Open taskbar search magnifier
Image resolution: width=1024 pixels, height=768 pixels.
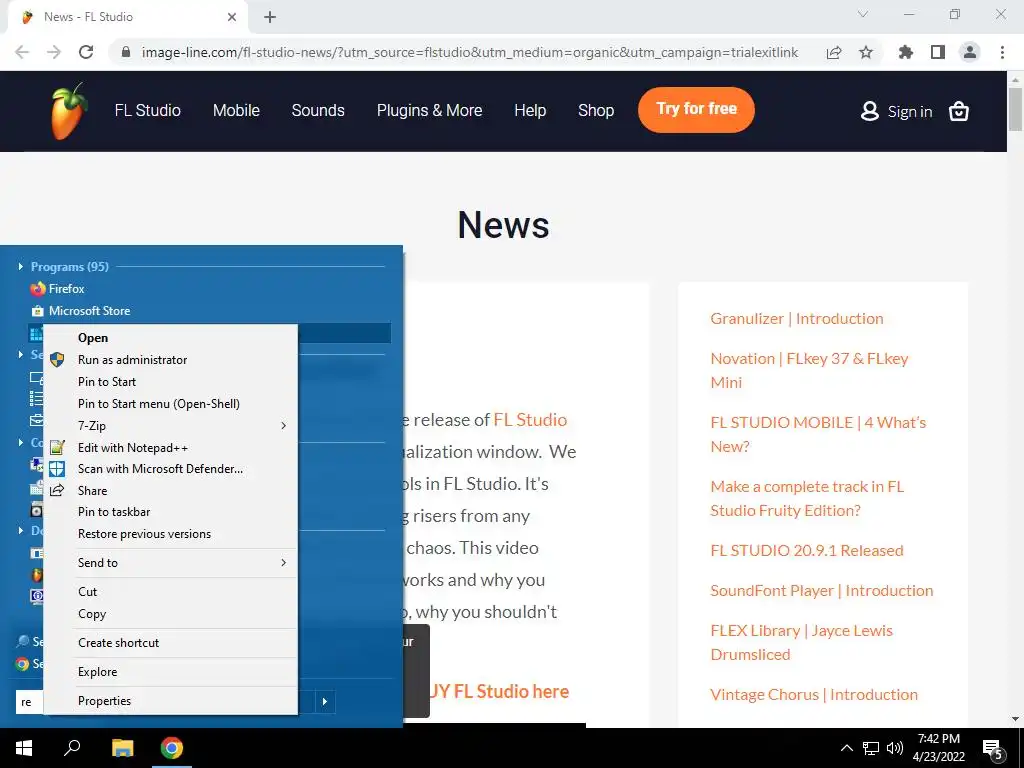[x=72, y=748]
